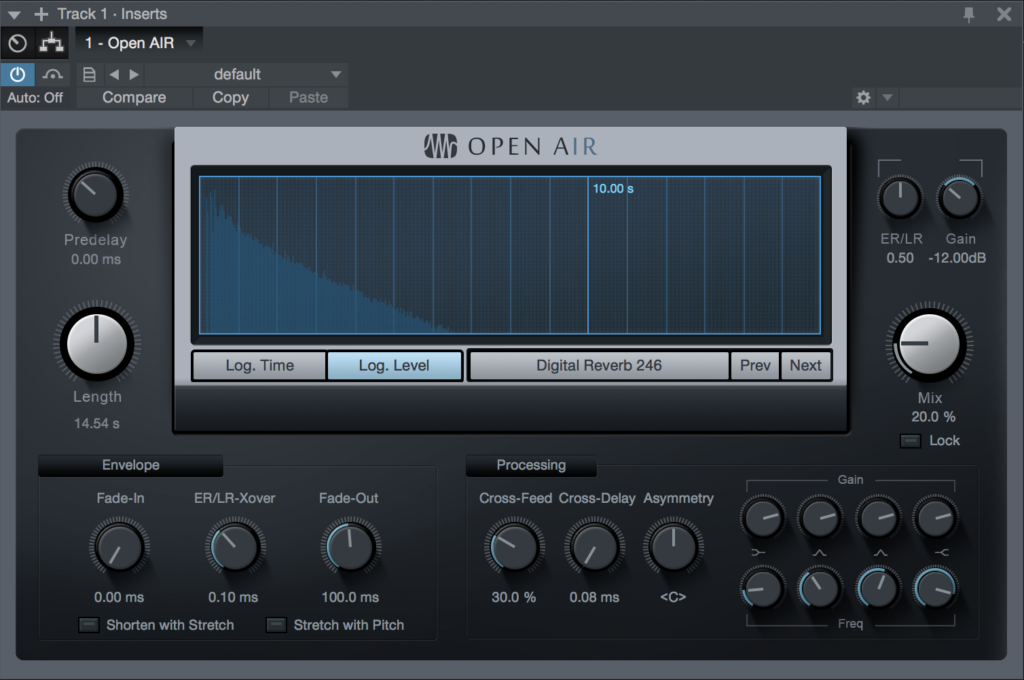Click the Fade-In value 0.00 ms

pyautogui.click(x=119, y=597)
